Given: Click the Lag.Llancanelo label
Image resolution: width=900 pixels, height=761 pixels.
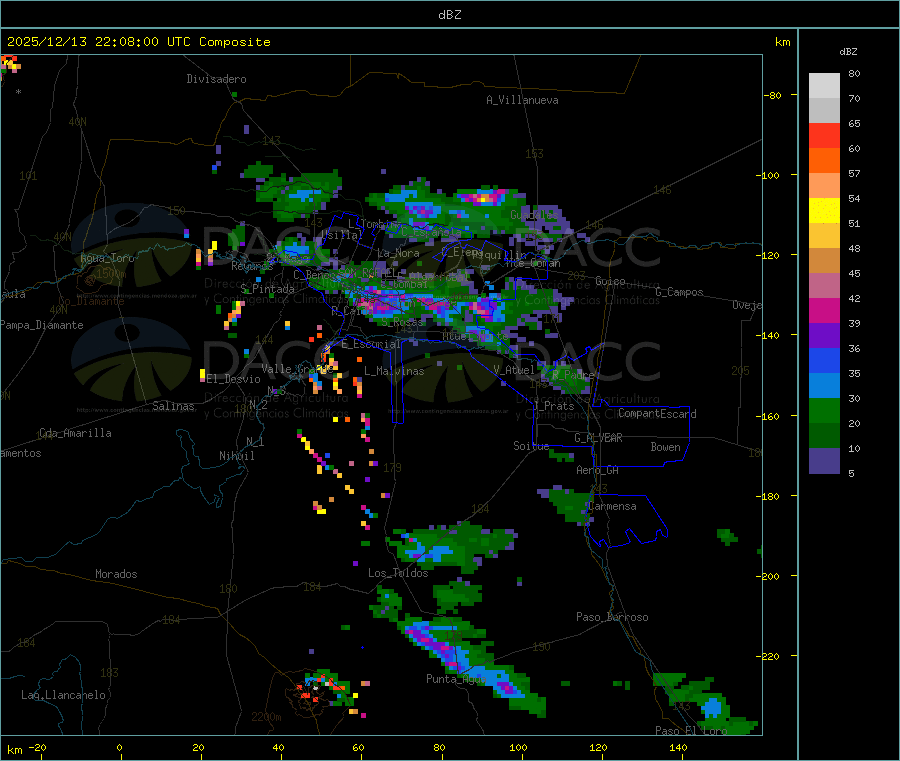Looking at the screenshot, I should (63, 695).
